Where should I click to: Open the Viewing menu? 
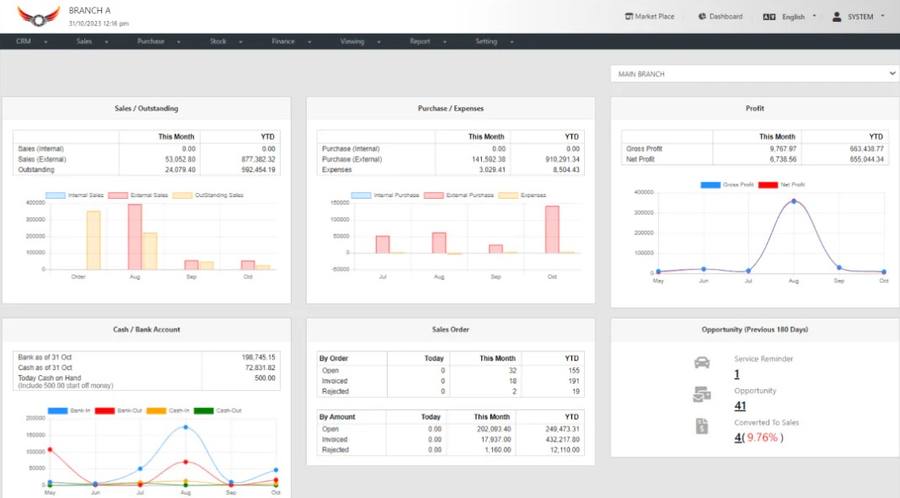pos(360,41)
